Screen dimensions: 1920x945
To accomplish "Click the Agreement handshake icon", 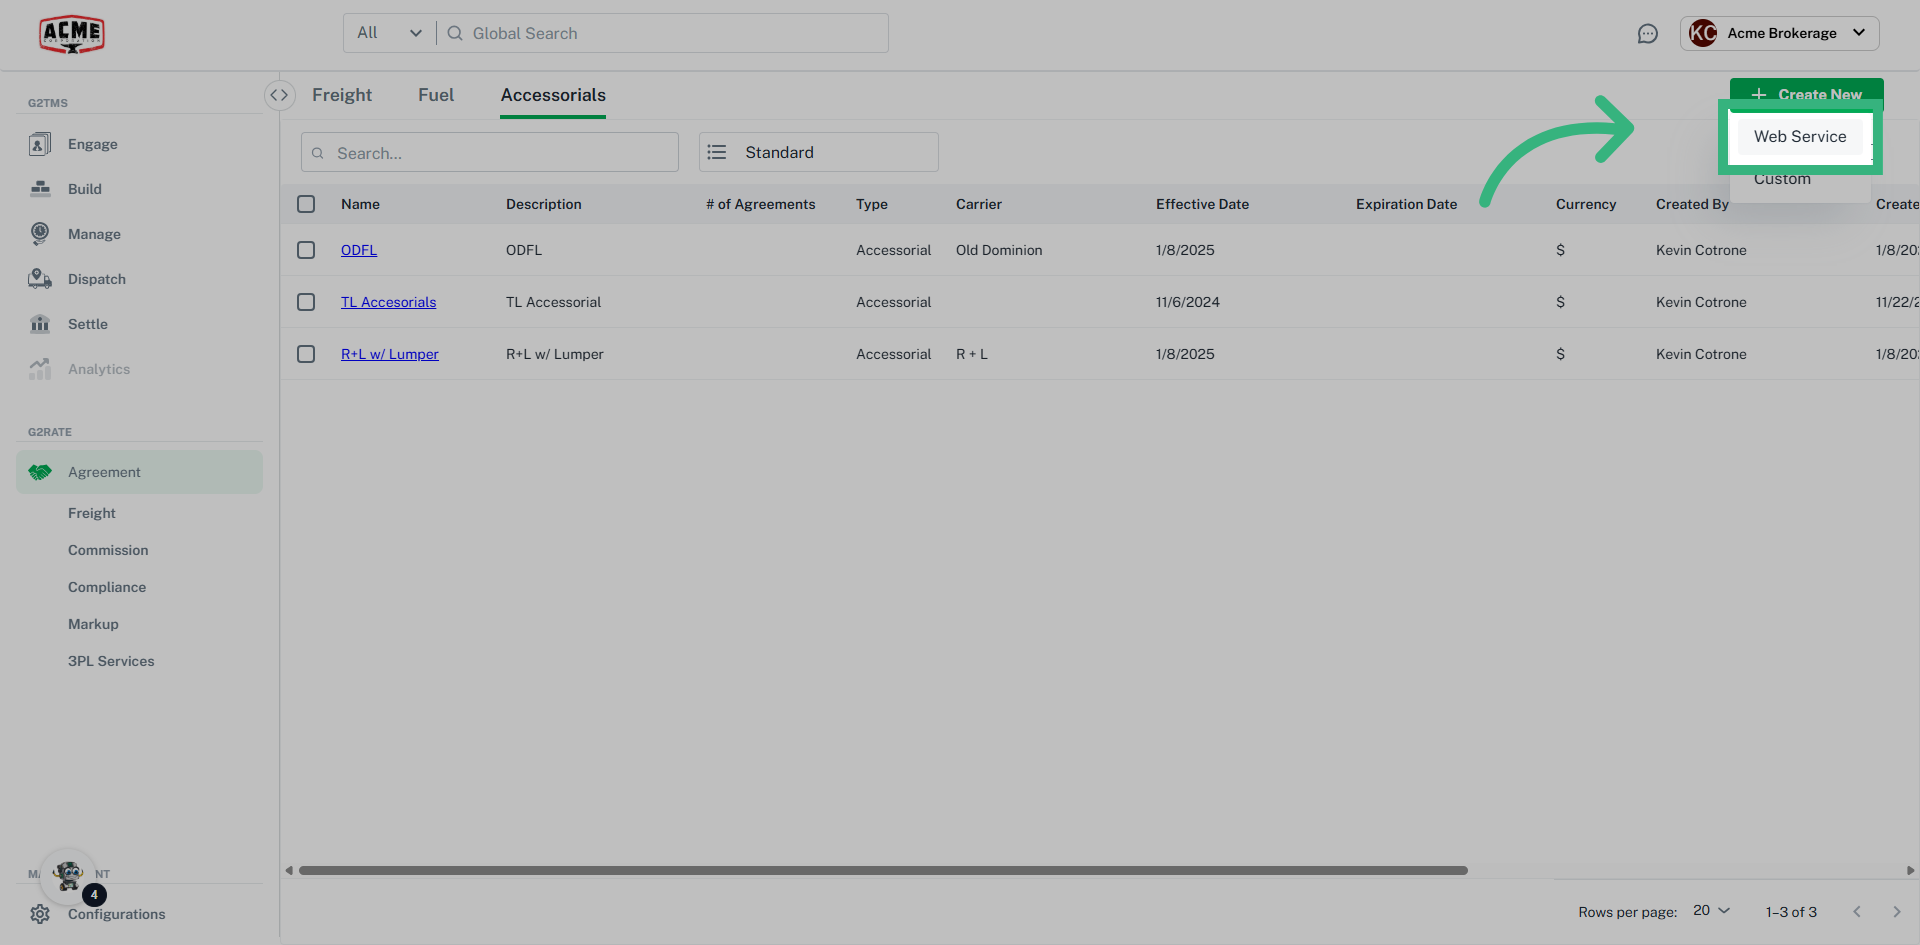I will tap(40, 472).
